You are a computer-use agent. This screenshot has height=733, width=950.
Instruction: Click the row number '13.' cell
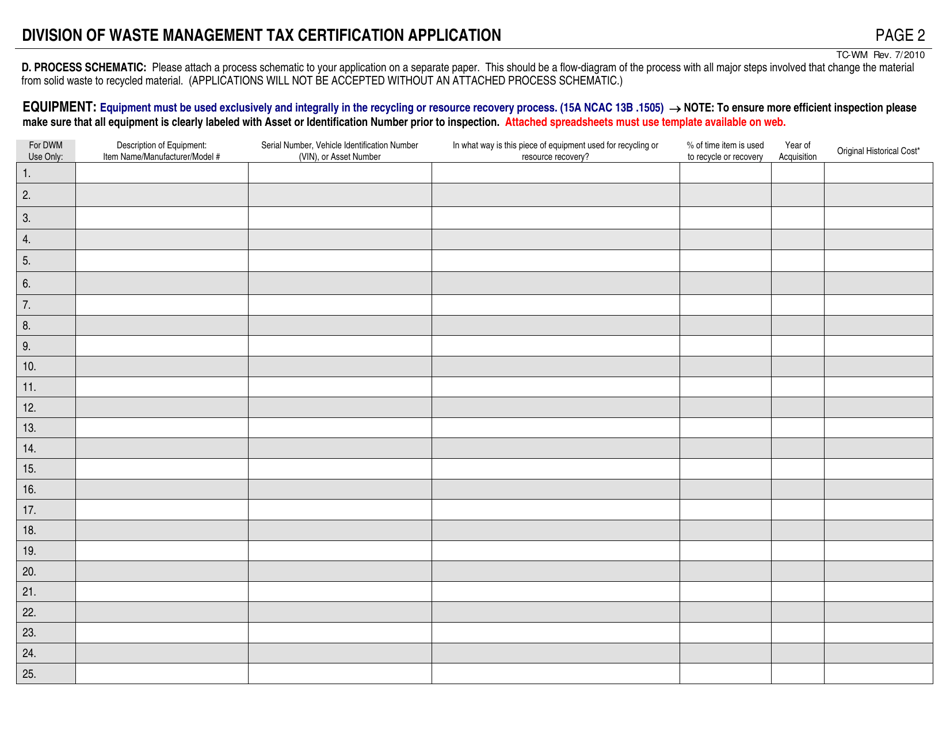pos(45,428)
